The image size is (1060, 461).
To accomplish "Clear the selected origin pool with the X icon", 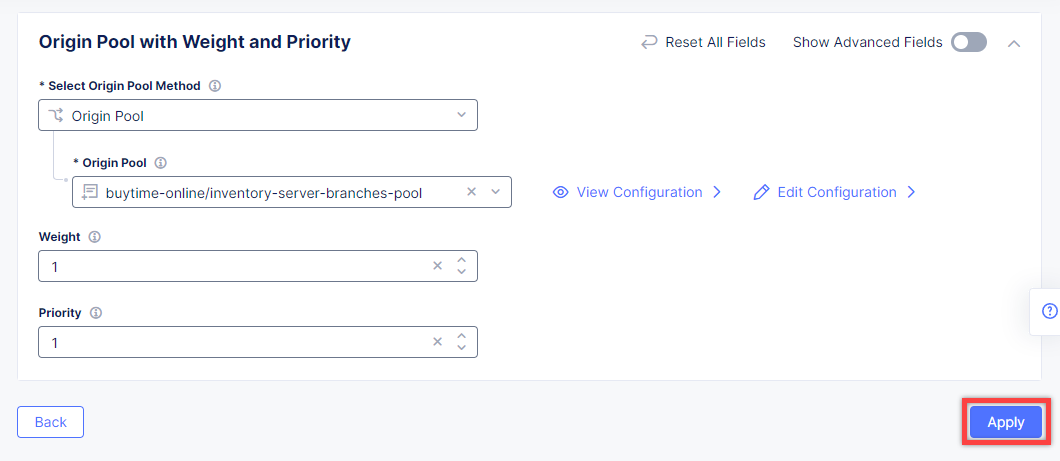I will coord(472,192).
